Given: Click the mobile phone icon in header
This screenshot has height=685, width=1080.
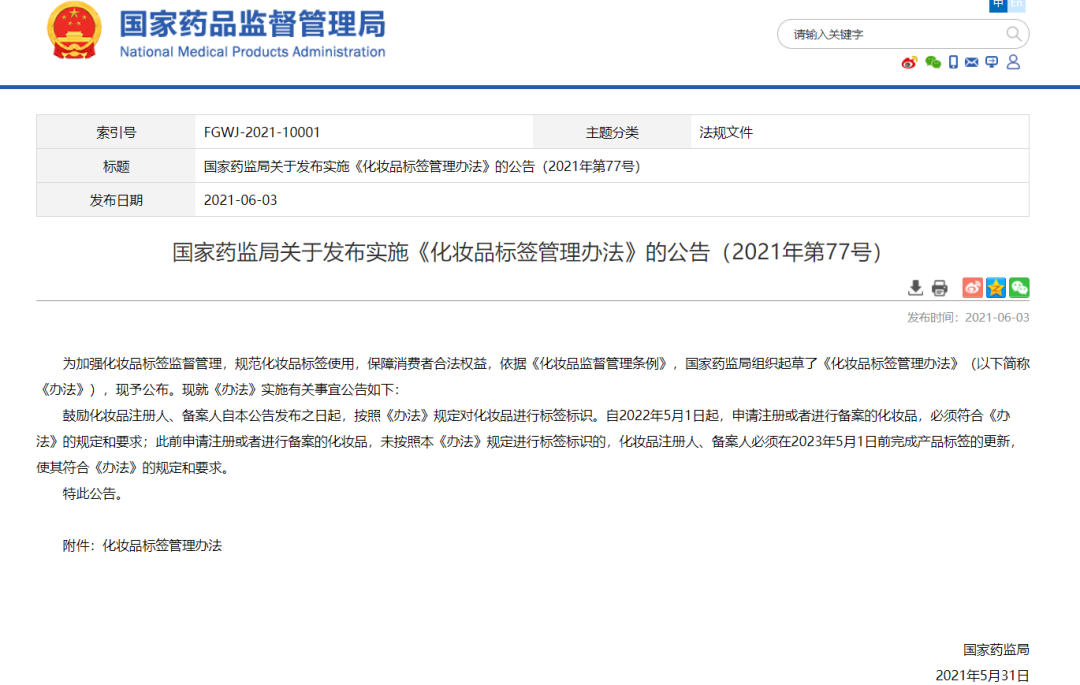Looking at the screenshot, I should coord(954,62).
